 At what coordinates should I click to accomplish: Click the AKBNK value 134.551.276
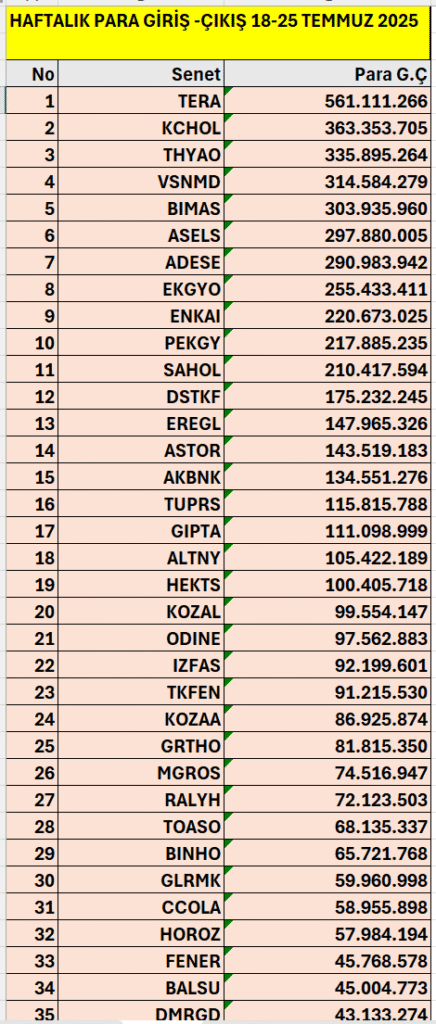point(328,476)
